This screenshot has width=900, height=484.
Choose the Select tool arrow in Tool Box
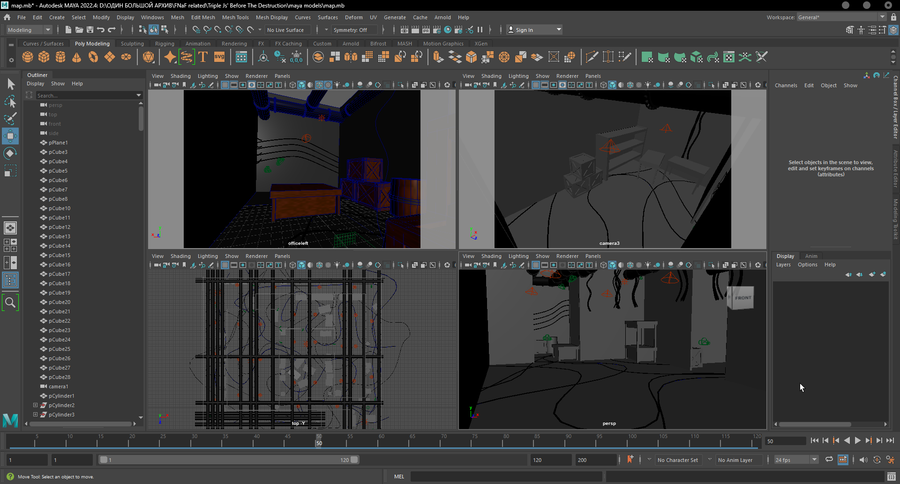click(10, 84)
